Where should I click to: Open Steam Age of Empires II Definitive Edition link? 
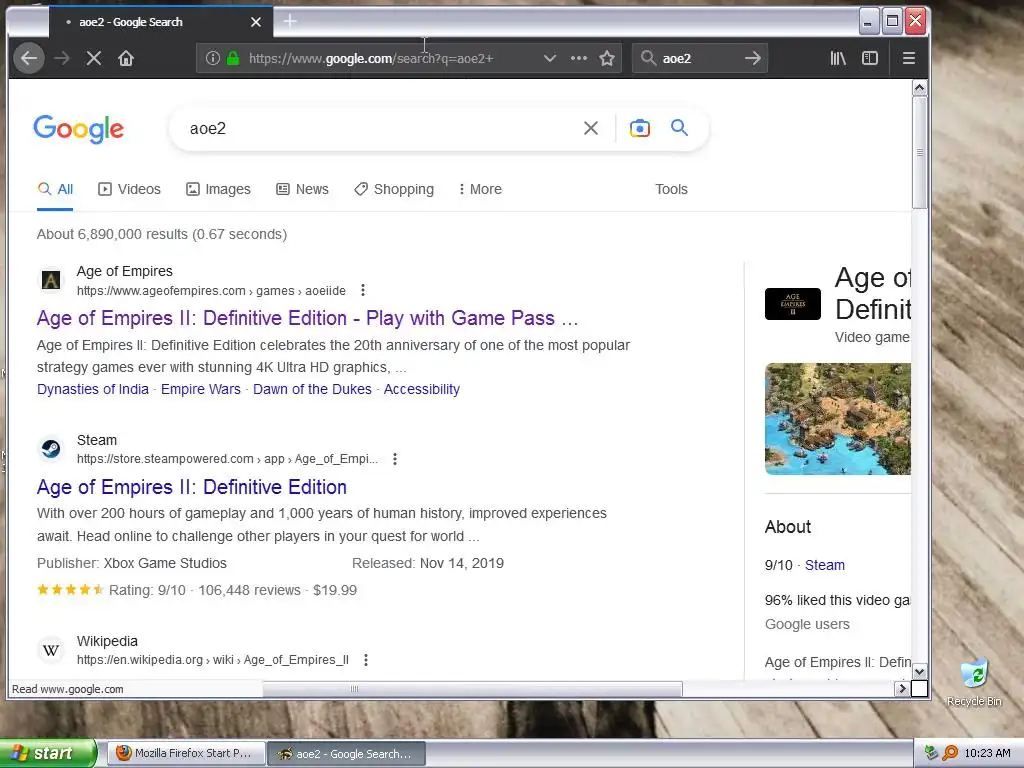(191, 487)
